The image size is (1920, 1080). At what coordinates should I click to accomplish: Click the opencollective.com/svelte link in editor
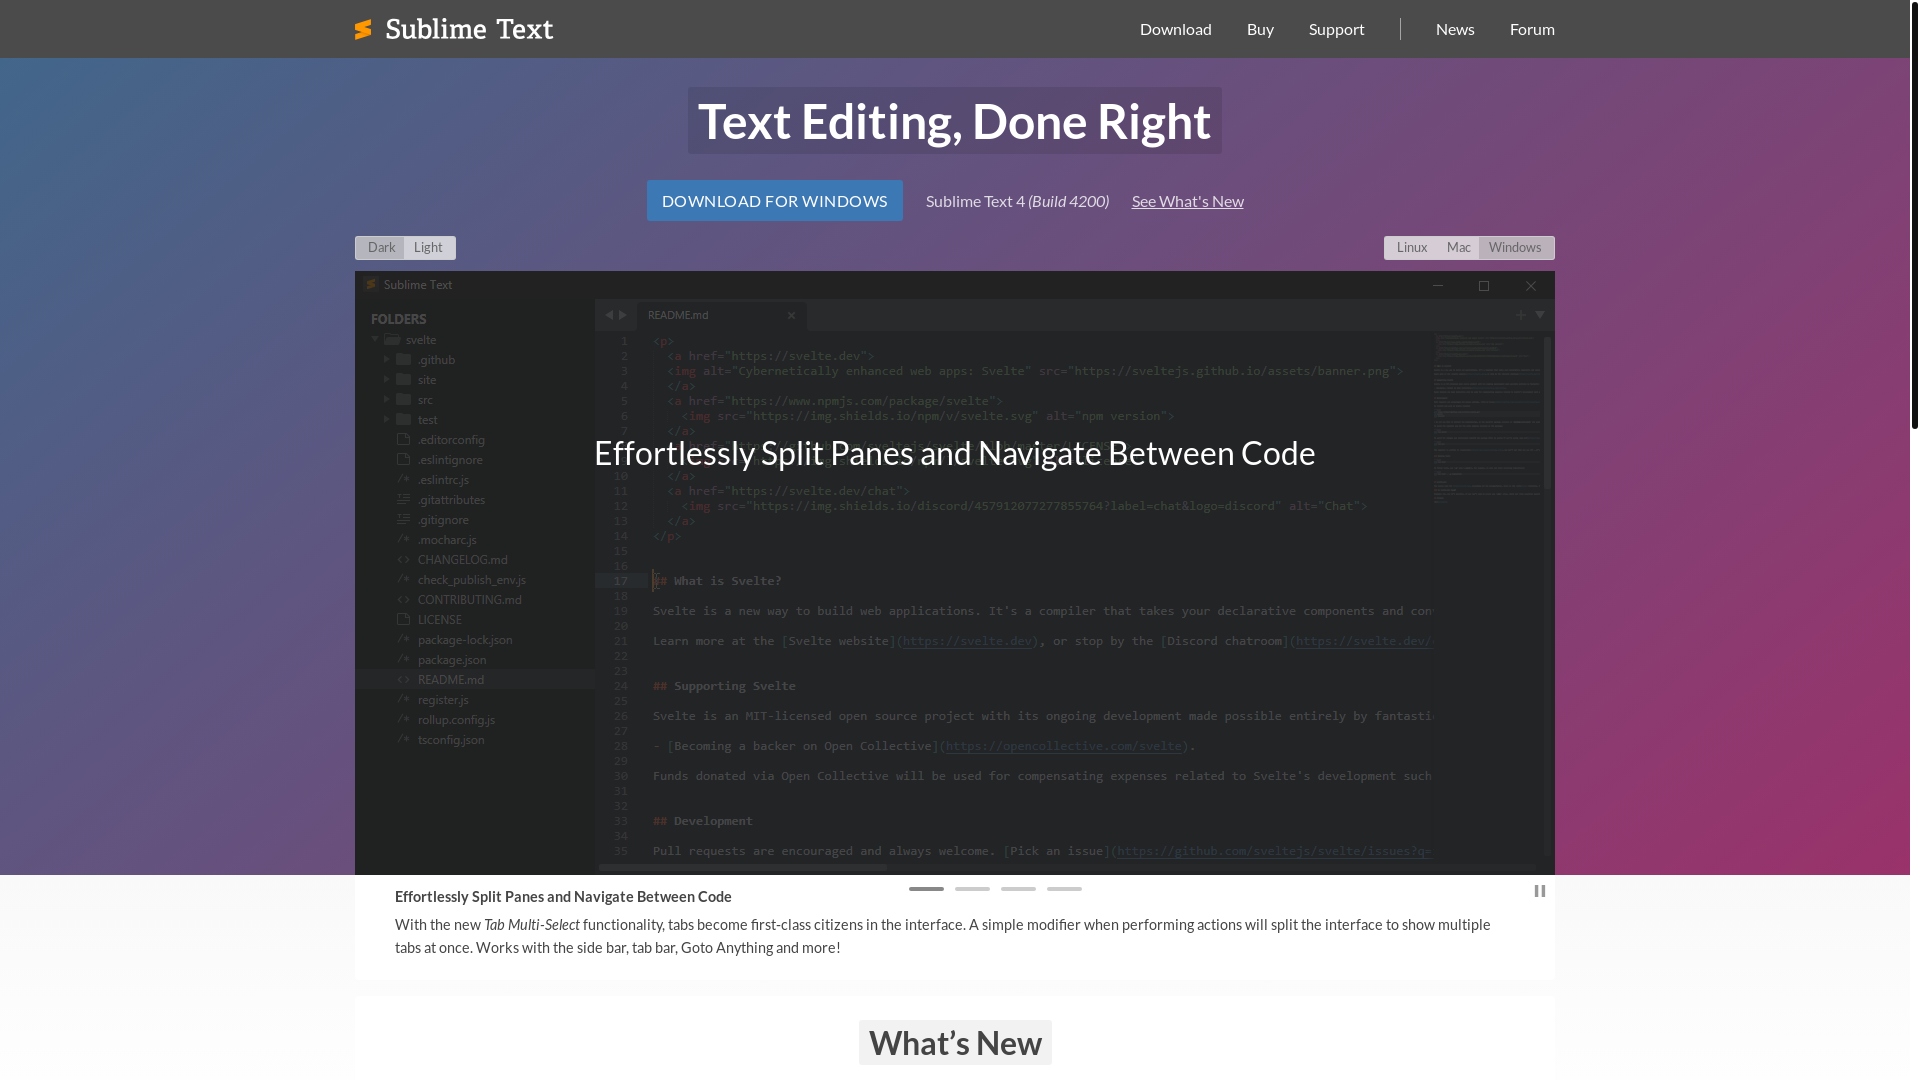click(x=1064, y=746)
